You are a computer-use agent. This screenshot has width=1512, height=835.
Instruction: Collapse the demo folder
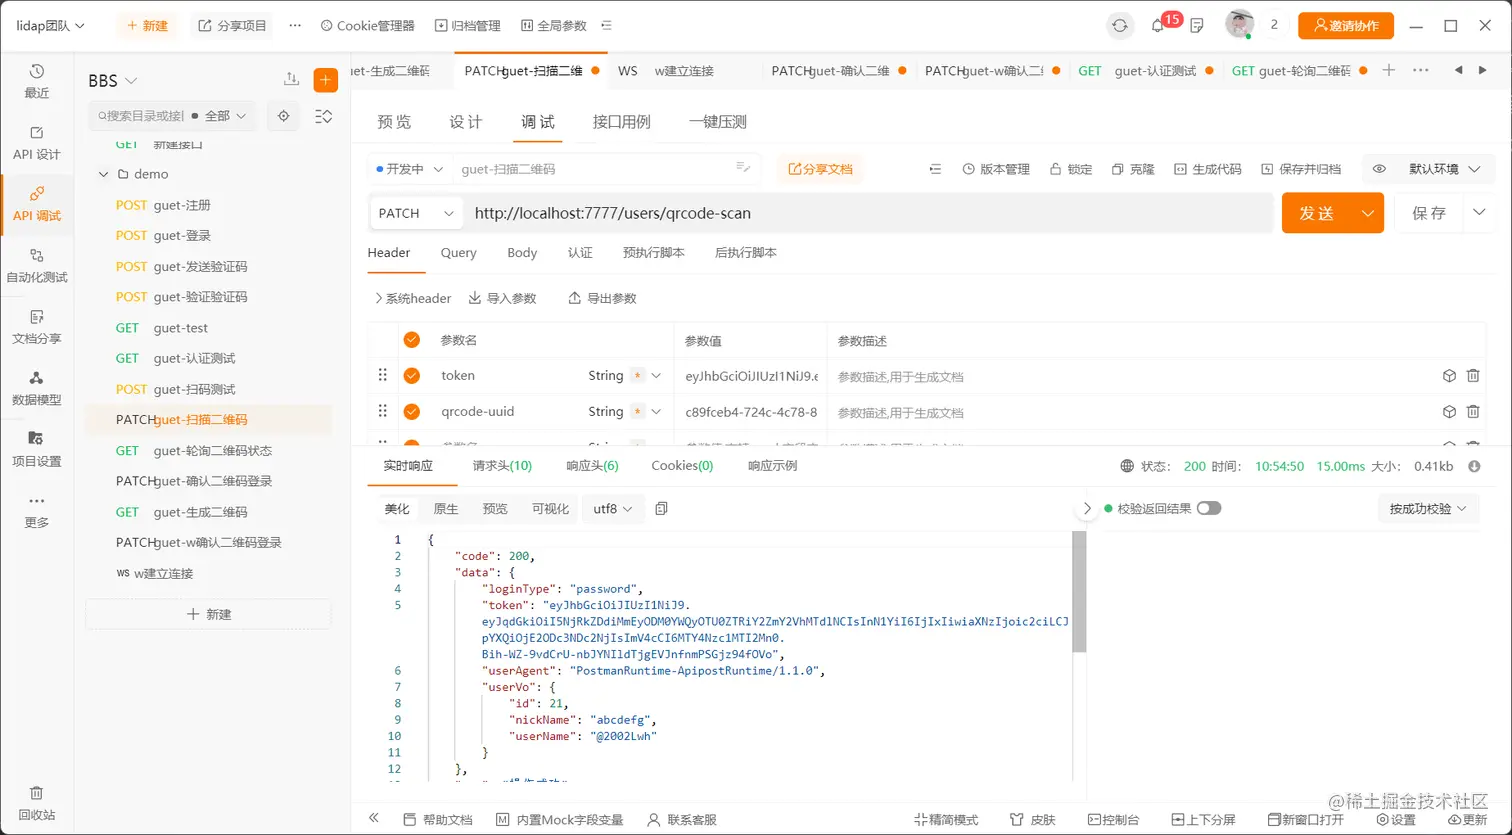(103, 174)
